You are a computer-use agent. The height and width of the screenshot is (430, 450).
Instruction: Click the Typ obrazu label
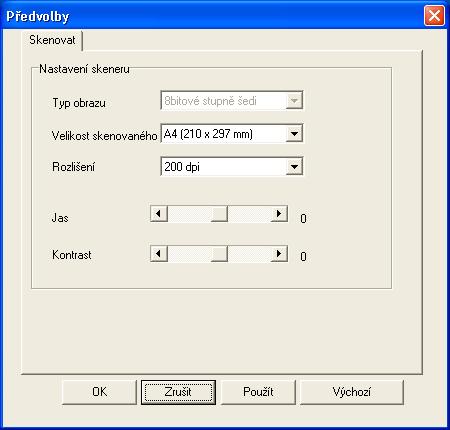click(79, 103)
